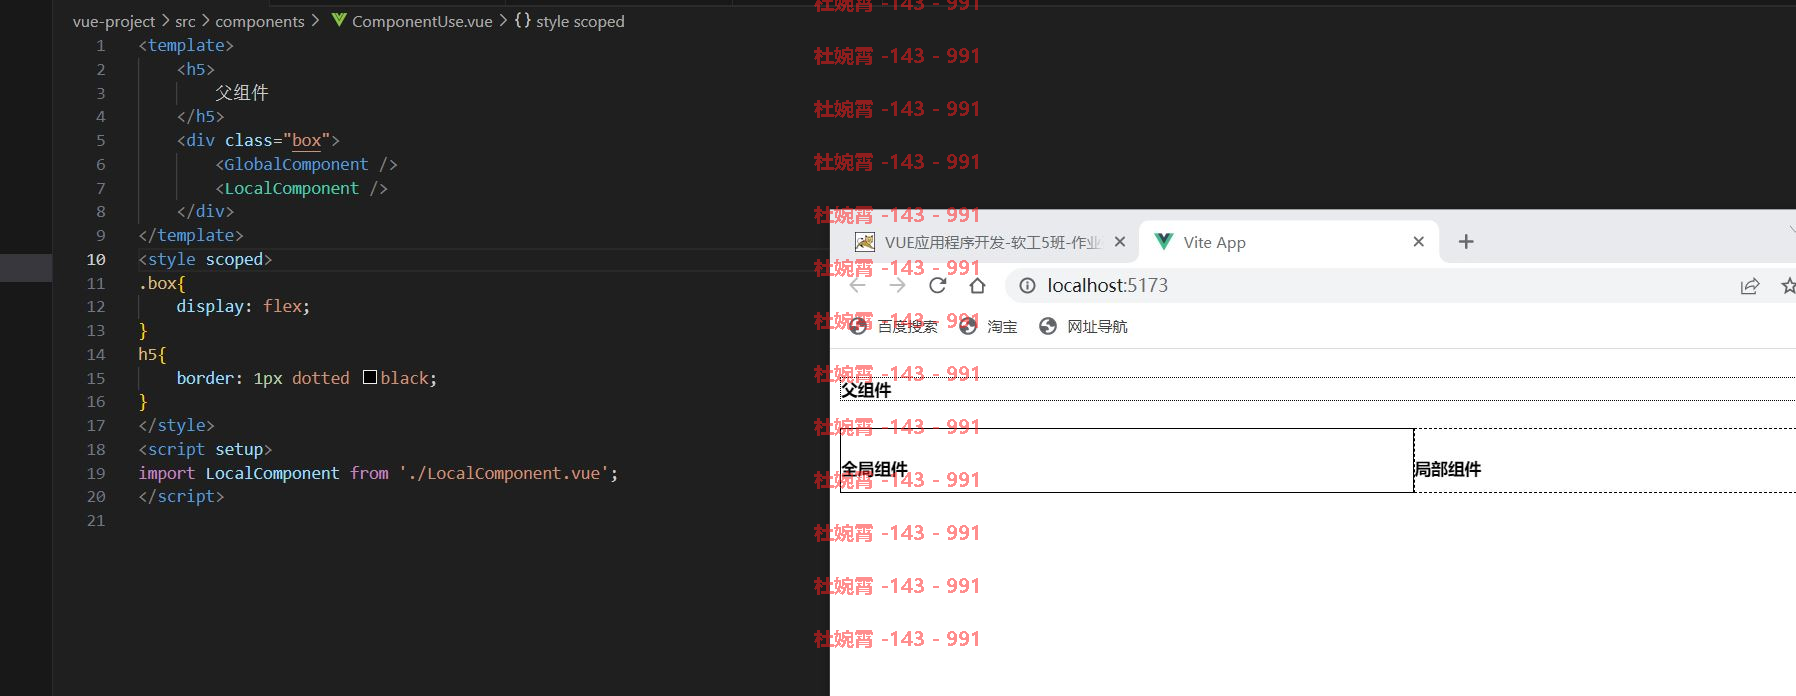Click line number 10 in the gutter
Image resolution: width=1796 pixels, height=696 pixels.
click(96, 259)
